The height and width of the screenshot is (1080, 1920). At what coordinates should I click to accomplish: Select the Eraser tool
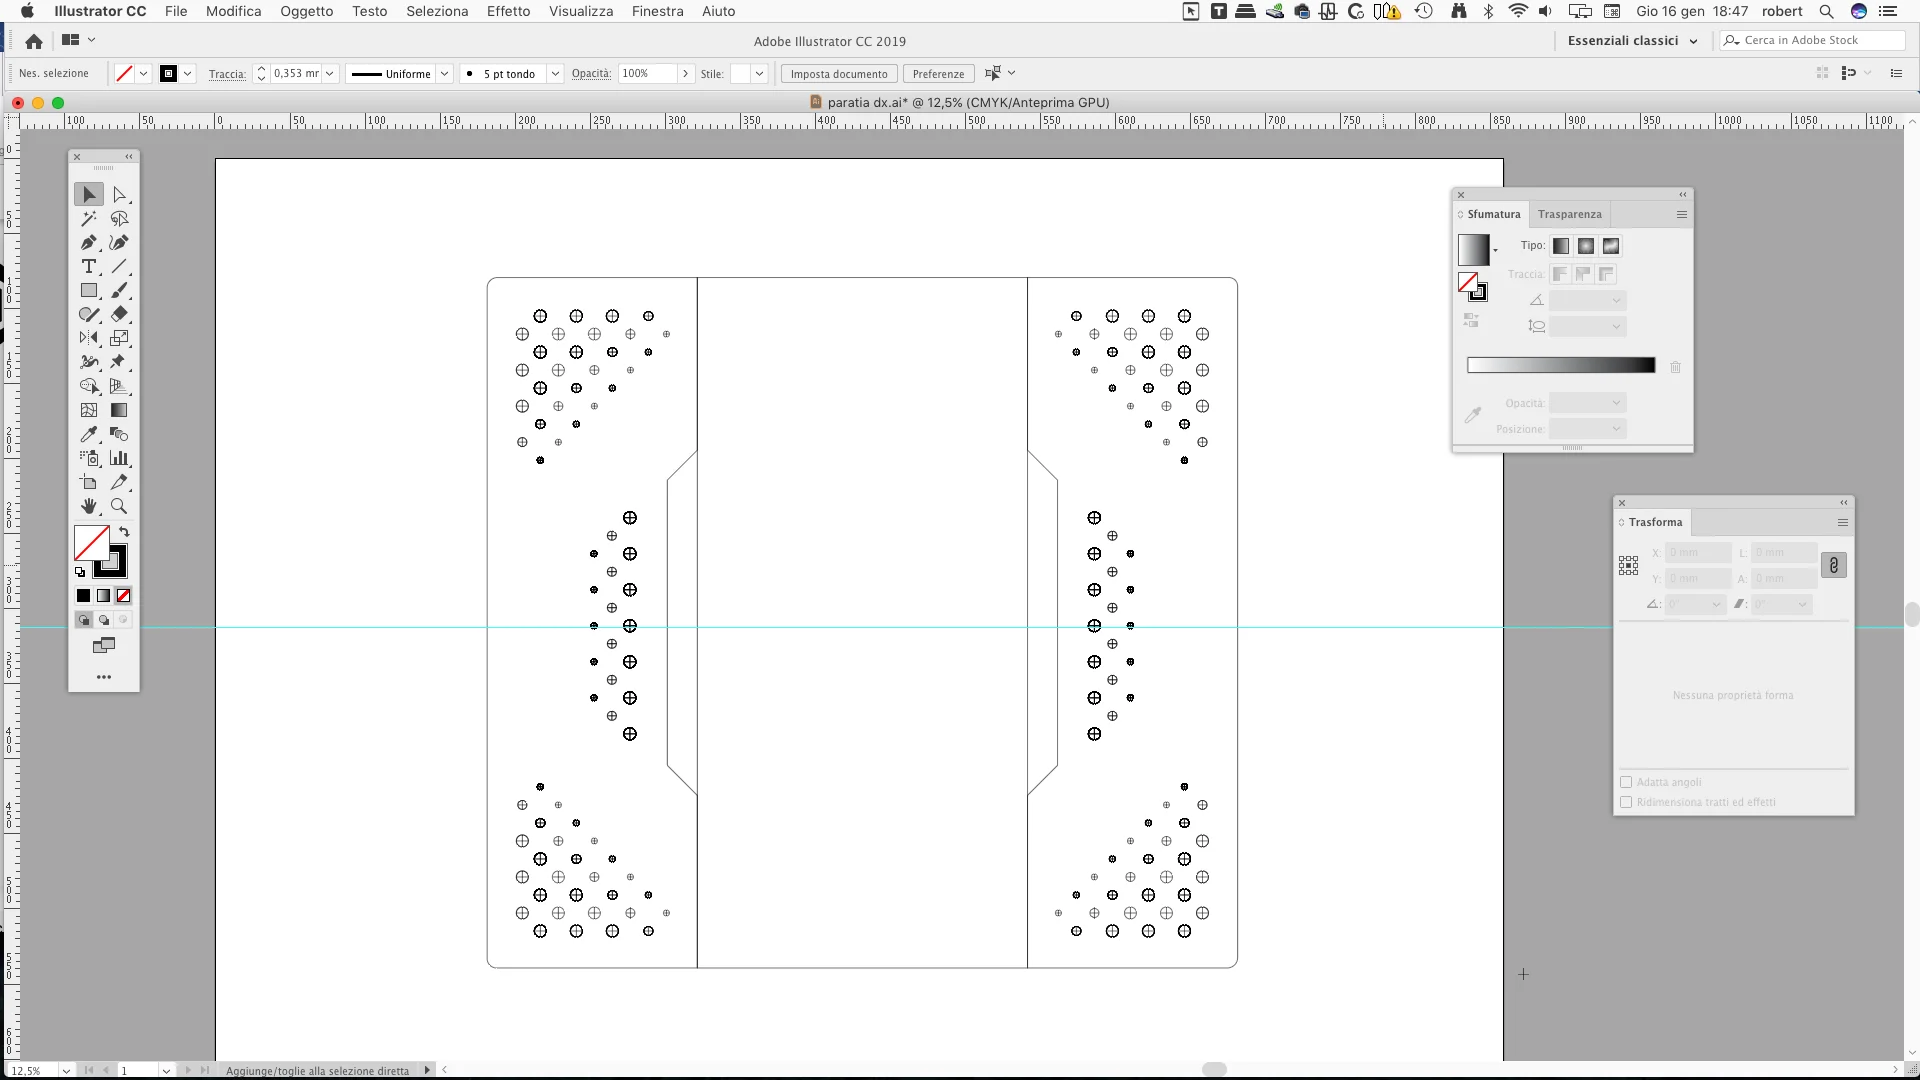(x=119, y=314)
